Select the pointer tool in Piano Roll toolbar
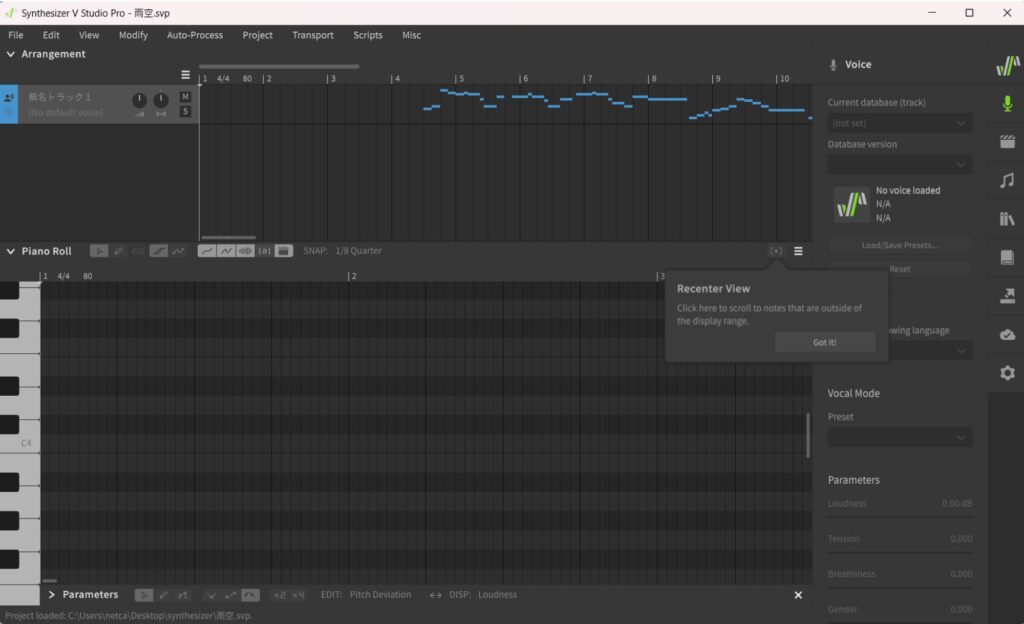This screenshot has height=624, width=1024. click(99, 251)
